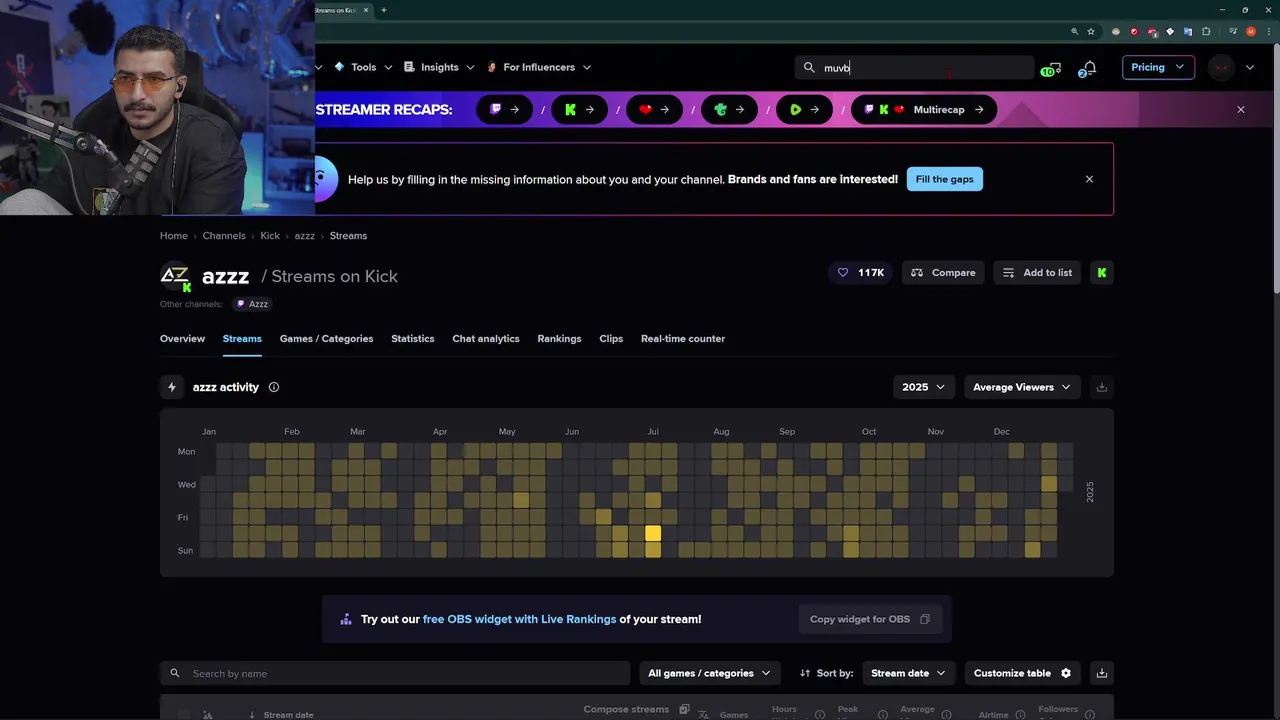Click the Chrome profile avatar

pyautogui.click(x=1251, y=31)
